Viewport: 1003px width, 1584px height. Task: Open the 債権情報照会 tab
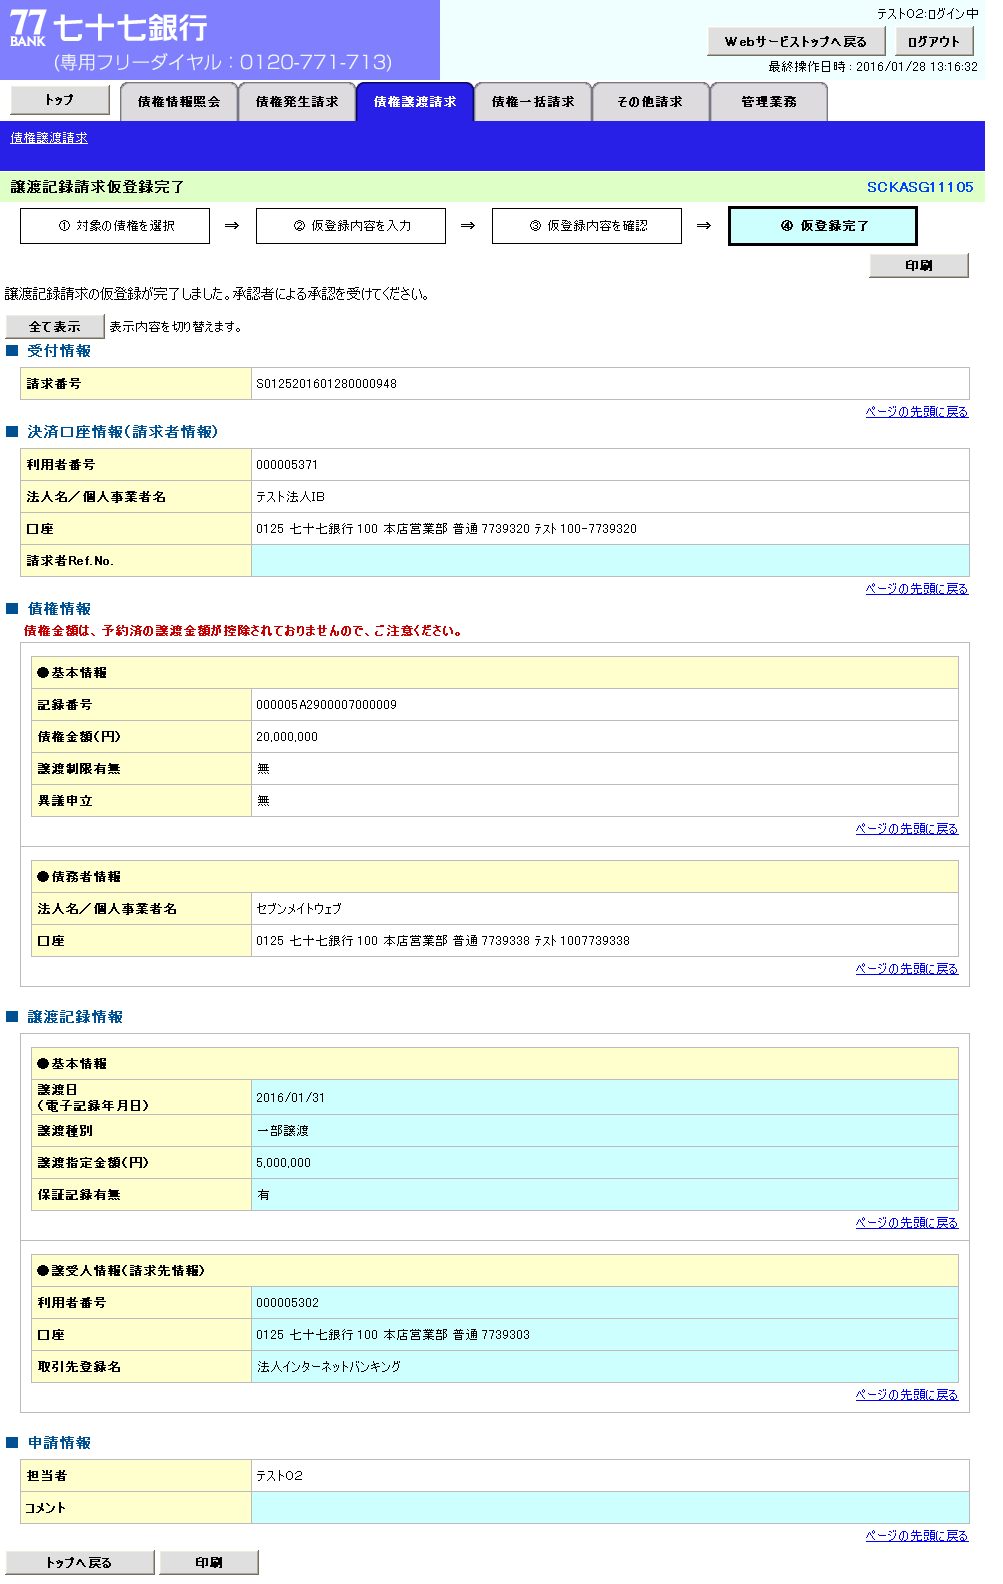[x=179, y=102]
